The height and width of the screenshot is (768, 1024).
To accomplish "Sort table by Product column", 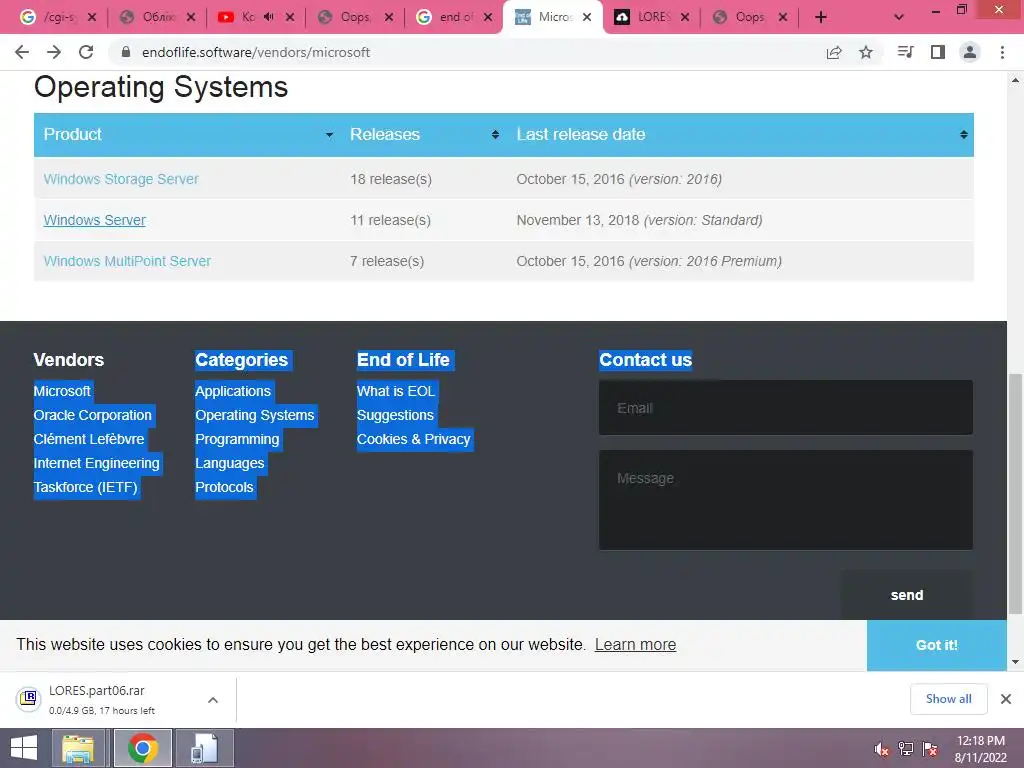I will pos(189,135).
